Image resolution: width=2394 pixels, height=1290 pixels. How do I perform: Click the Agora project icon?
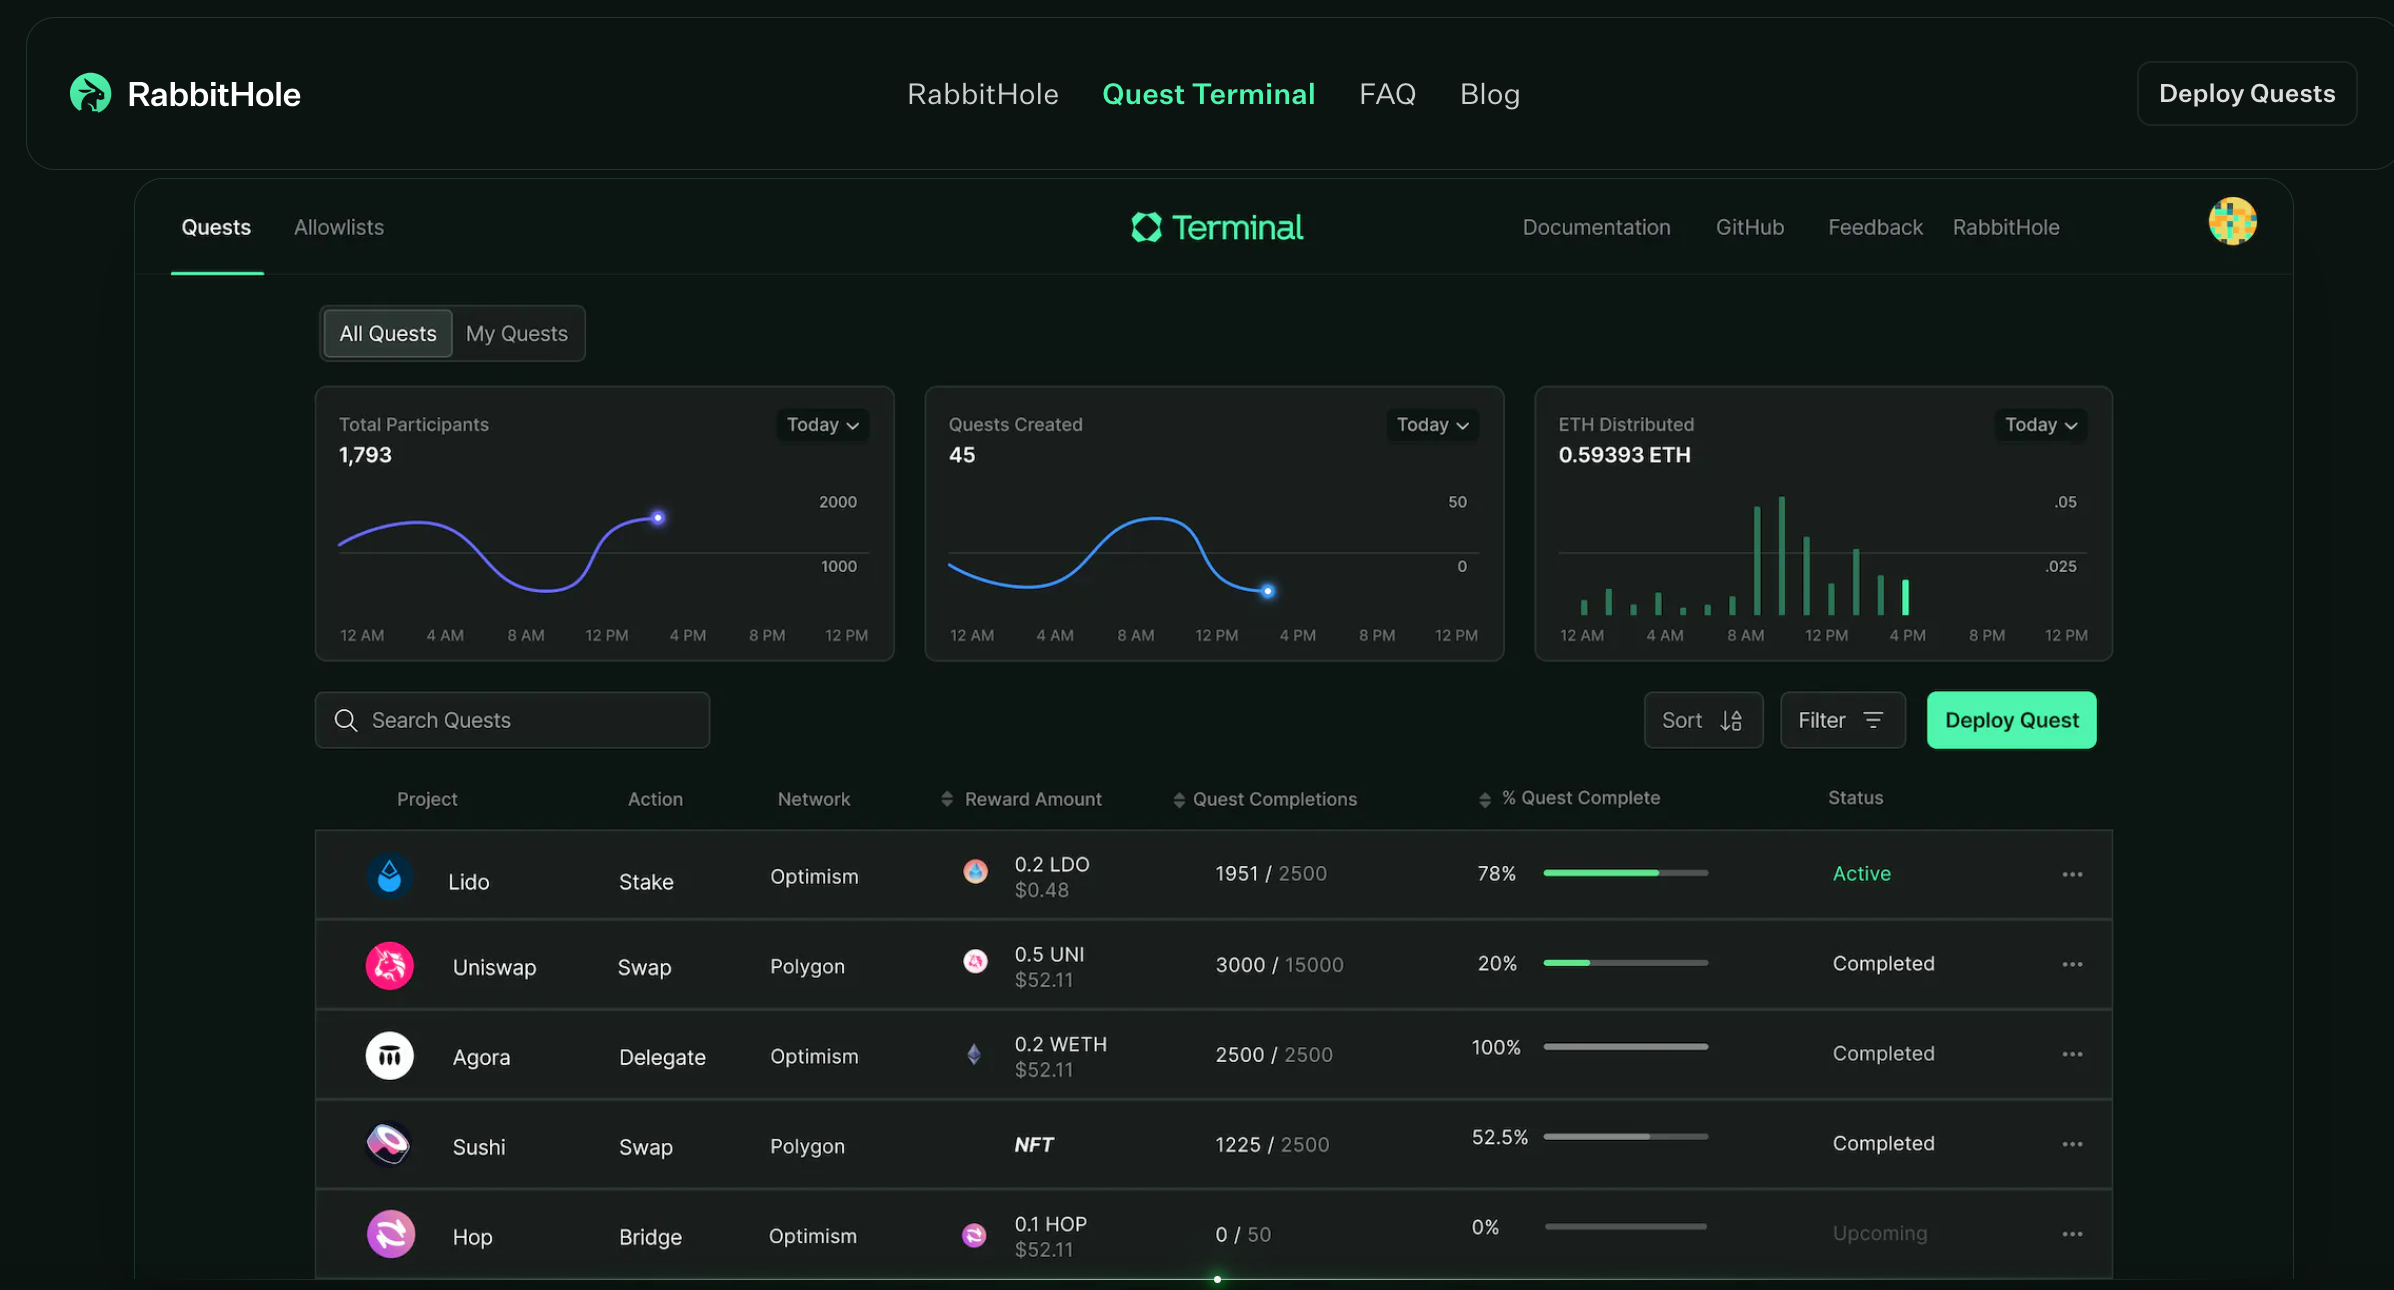click(389, 1056)
